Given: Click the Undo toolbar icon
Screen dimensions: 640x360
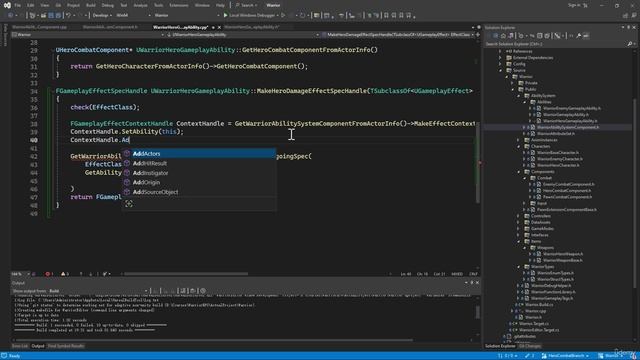Looking at the screenshot, I should point(69,15).
